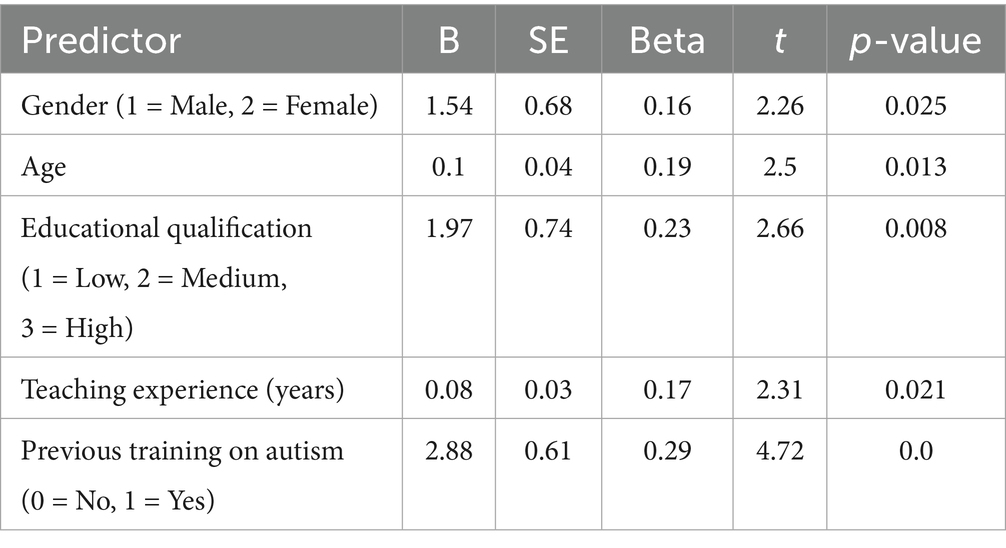The image size is (1006, 548).
Task: Select the Teaching experience (years) label
Action: click(x=182, y=390)
